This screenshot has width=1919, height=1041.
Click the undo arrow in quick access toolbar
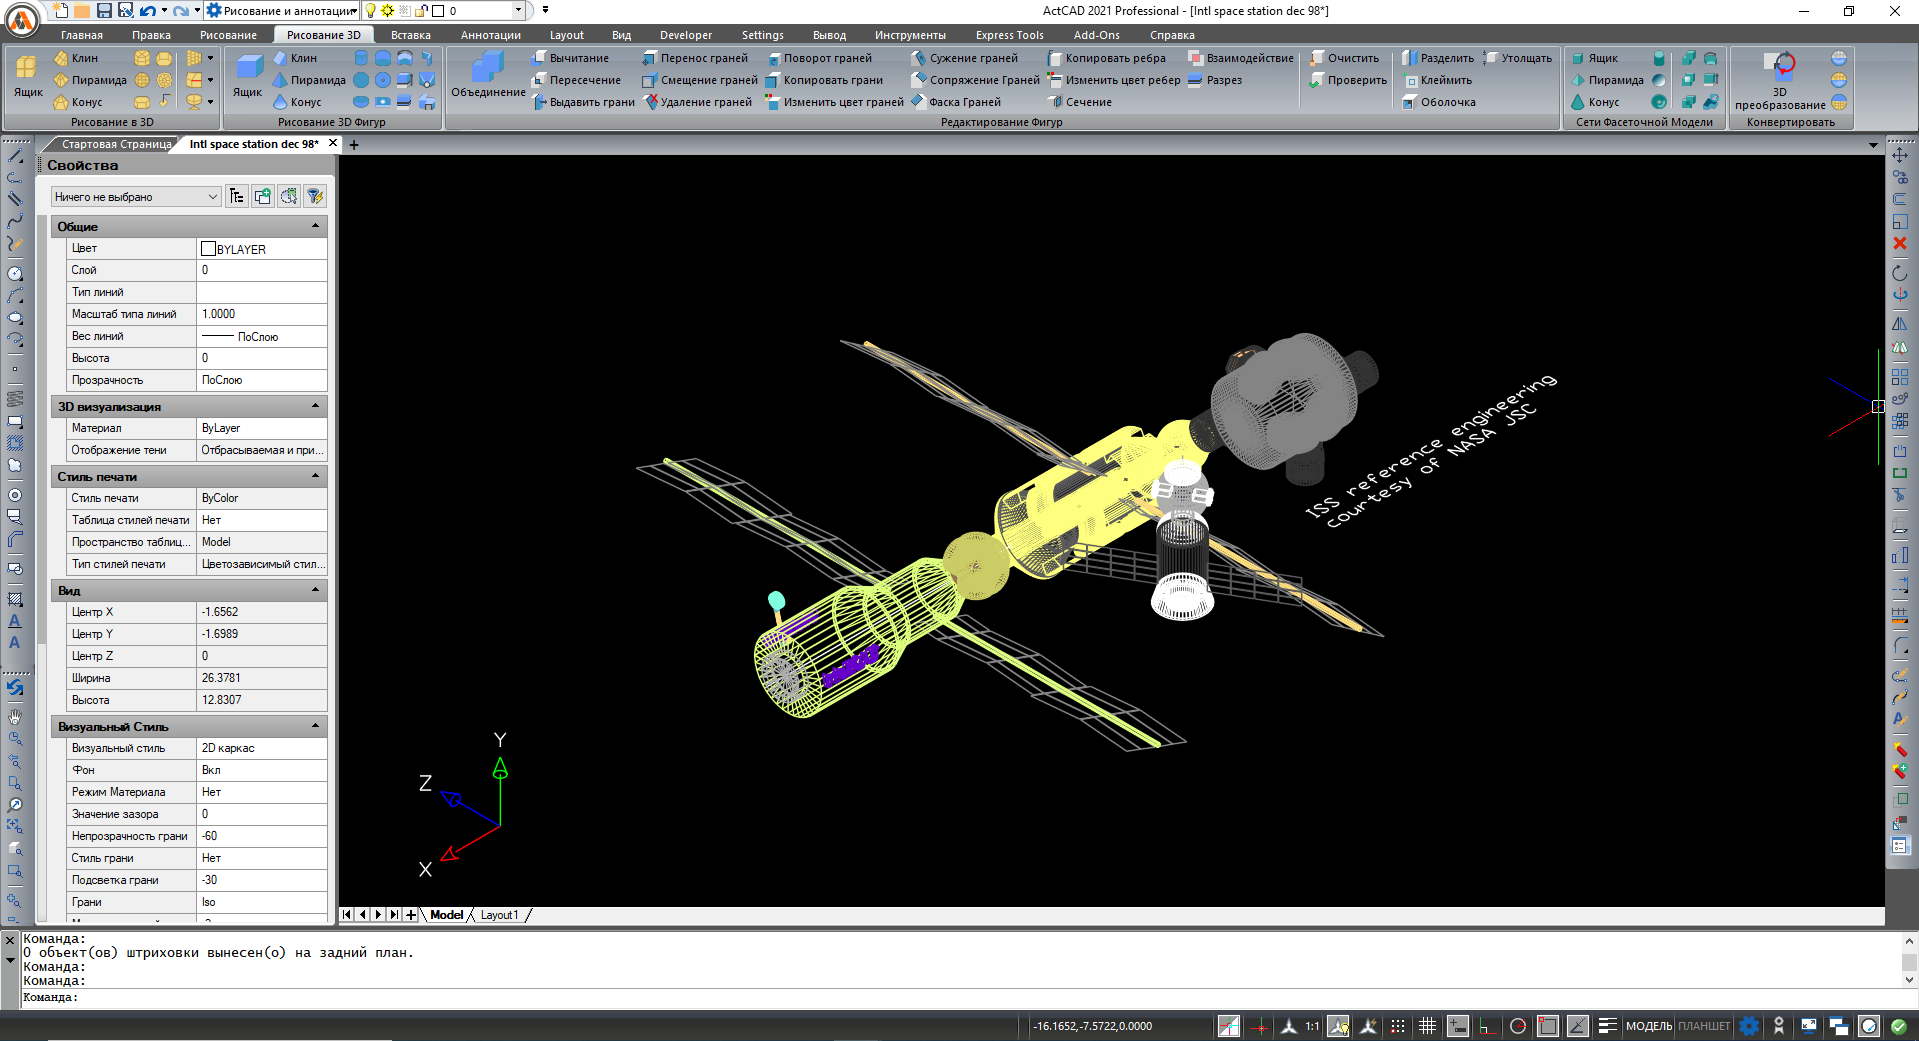tap(148, 11)
